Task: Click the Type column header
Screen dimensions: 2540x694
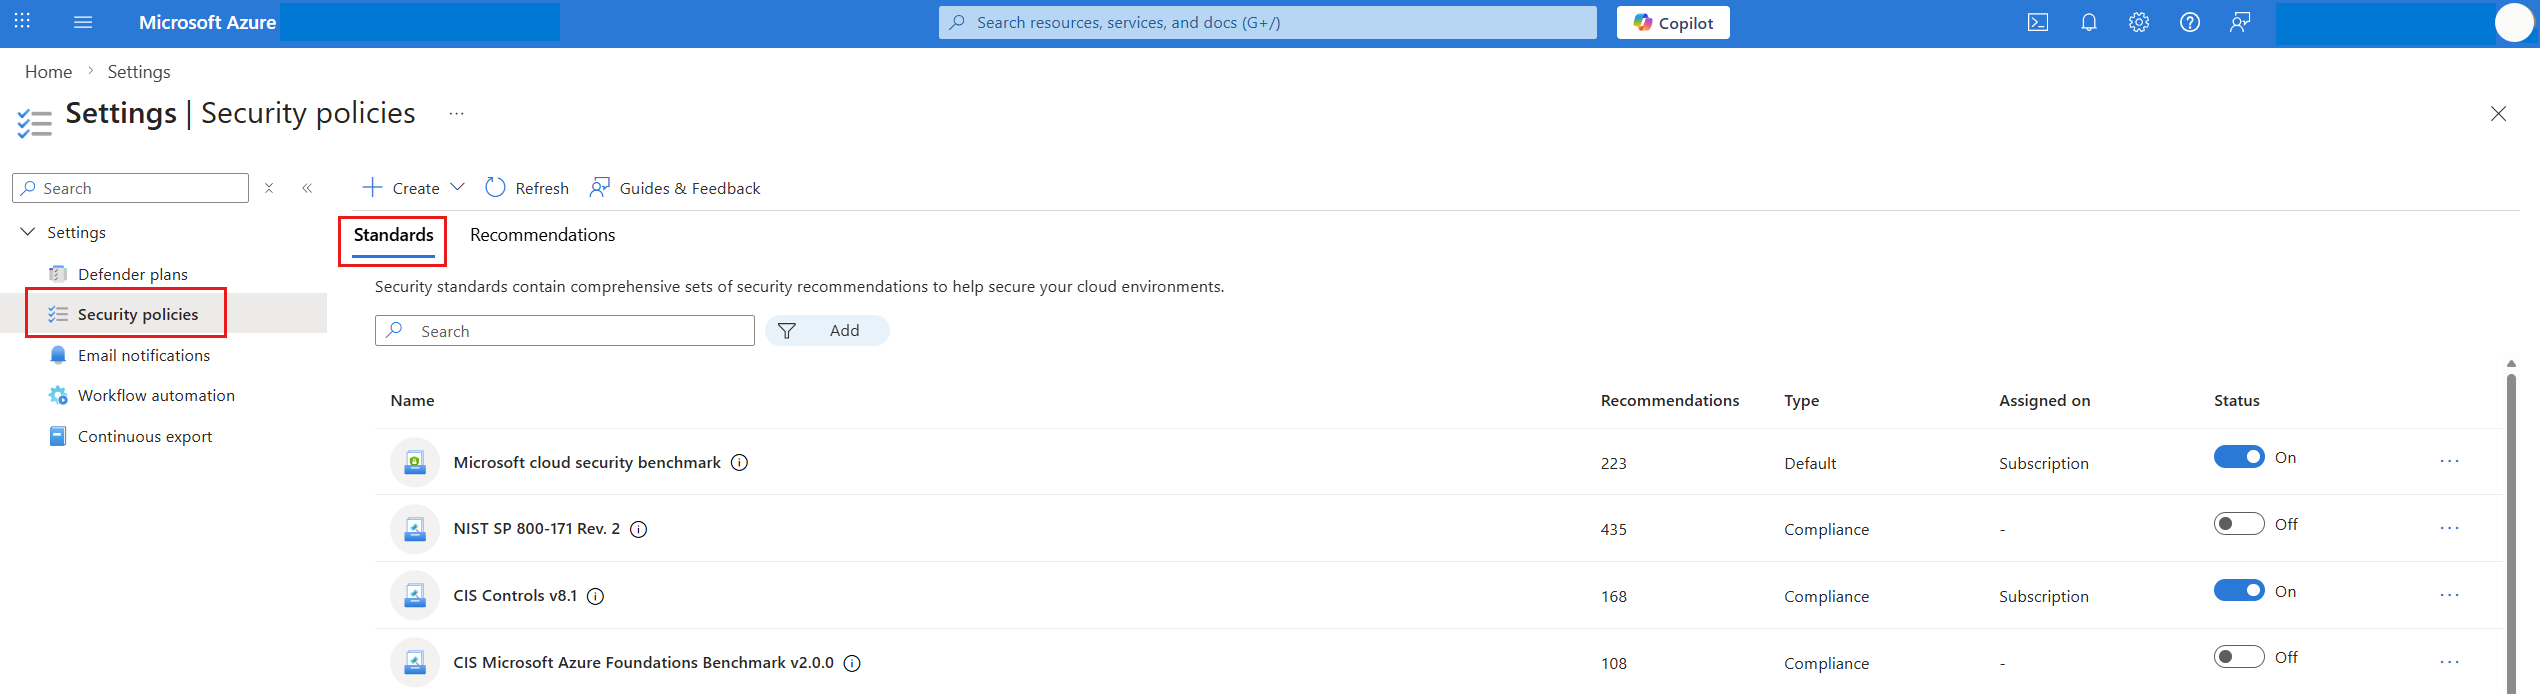Action: tap(1801, 401)
